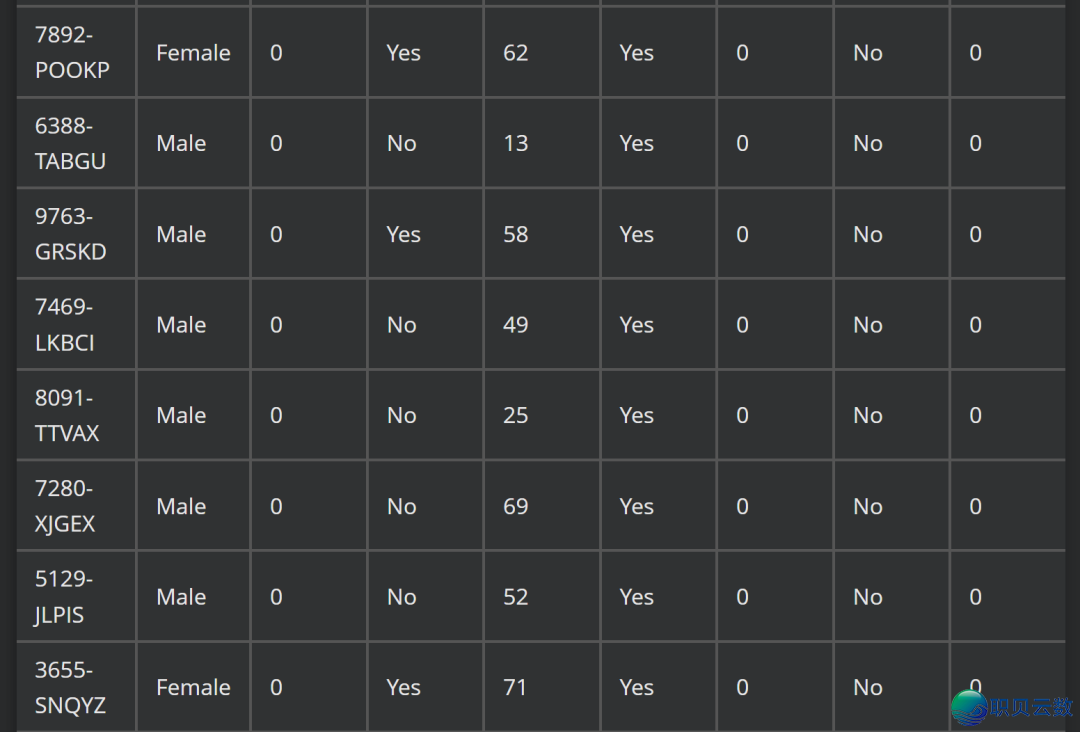
Task: Click the cell showing 71
Action: tap(515, 688)
